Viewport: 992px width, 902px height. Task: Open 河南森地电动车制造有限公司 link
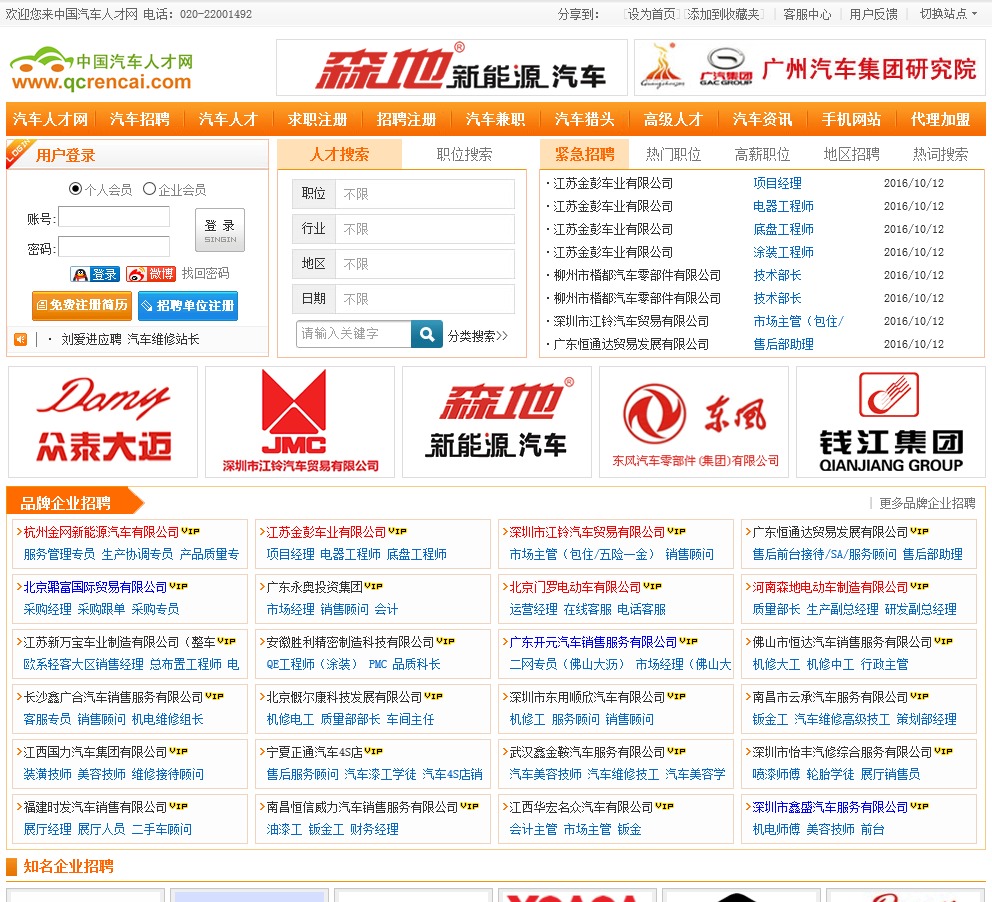(830, 587)
